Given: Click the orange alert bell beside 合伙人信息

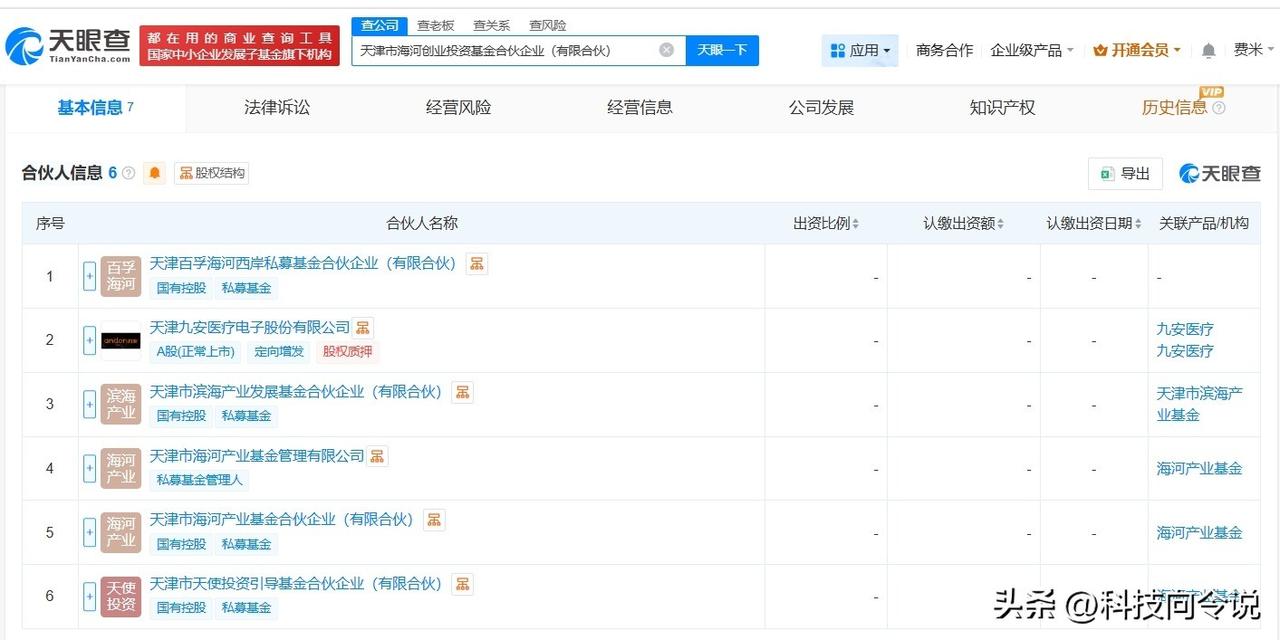Looking at the screenshot, I should (x=154, y=173).
